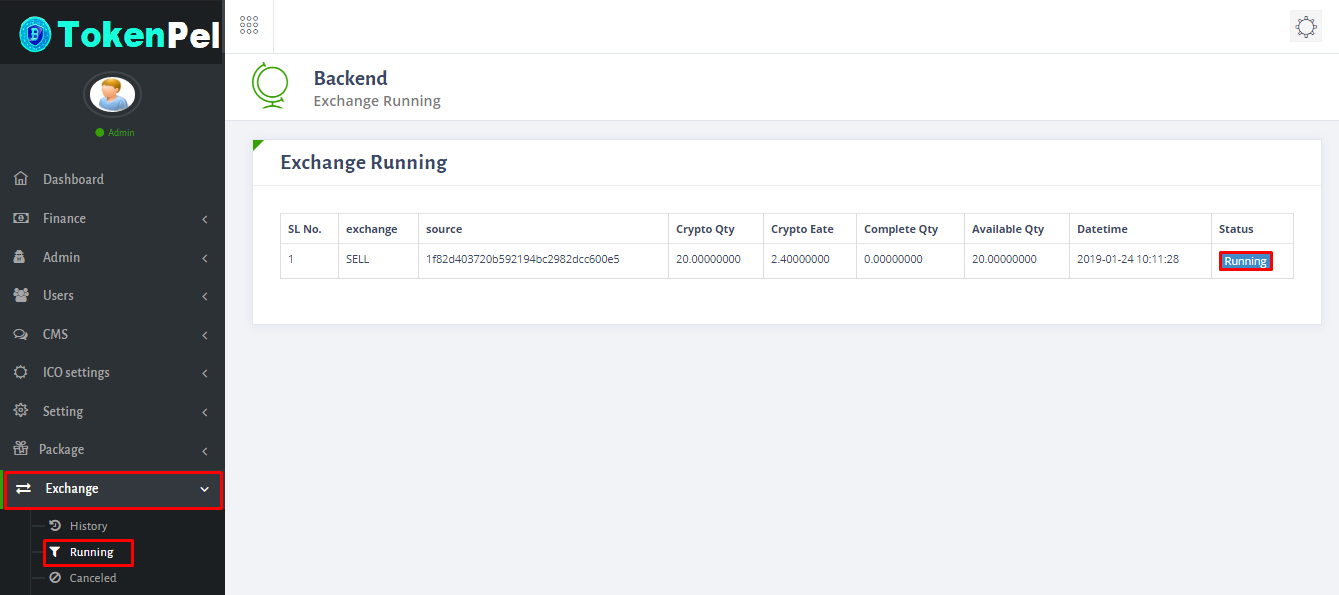1339x595 pixels.
Task: Click the globe icon beside Backend
Action: (x=269, y=86)
